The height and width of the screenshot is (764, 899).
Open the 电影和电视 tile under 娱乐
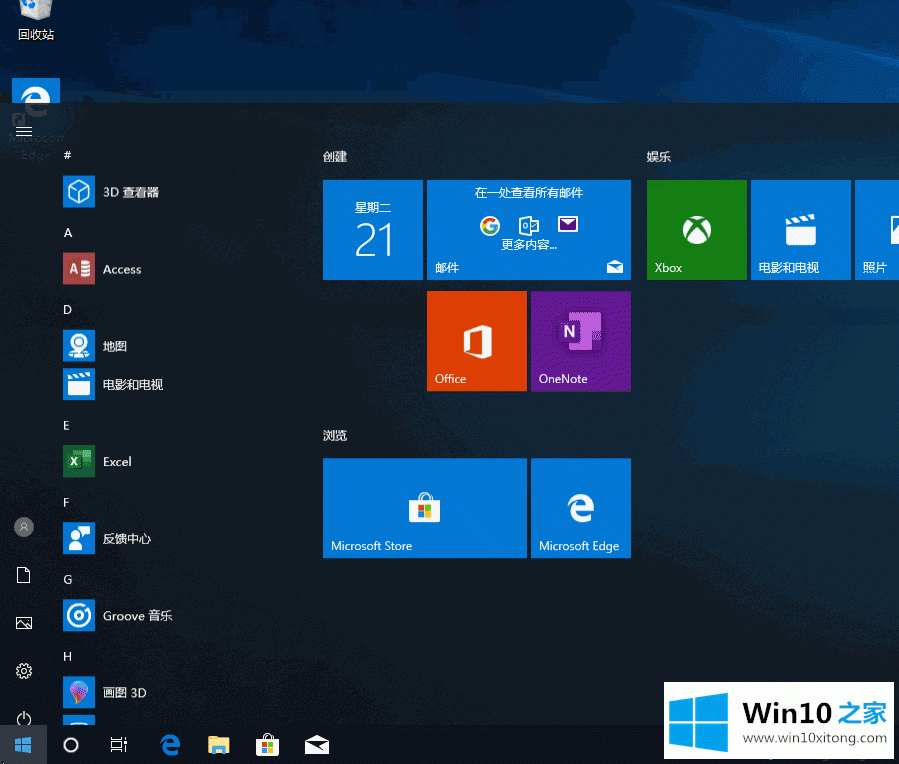pyautogui.click(x=800, y=230)
